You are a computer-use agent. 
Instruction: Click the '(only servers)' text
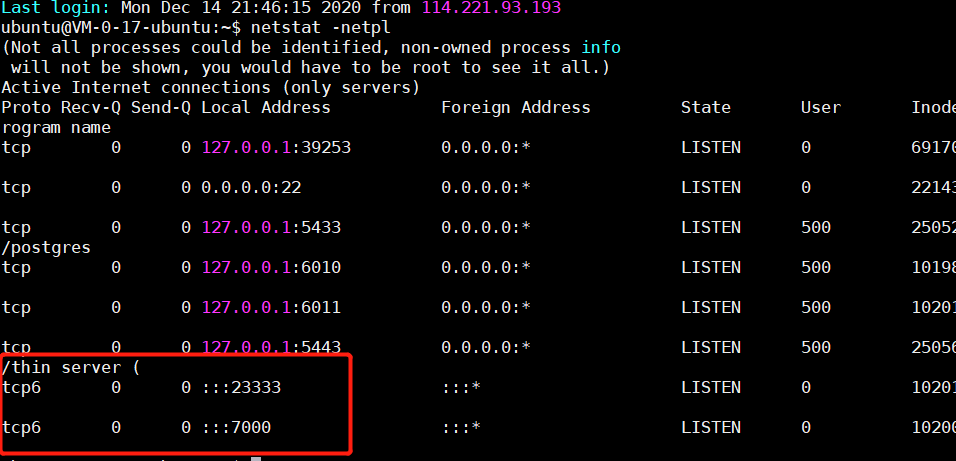coord(351,88)
